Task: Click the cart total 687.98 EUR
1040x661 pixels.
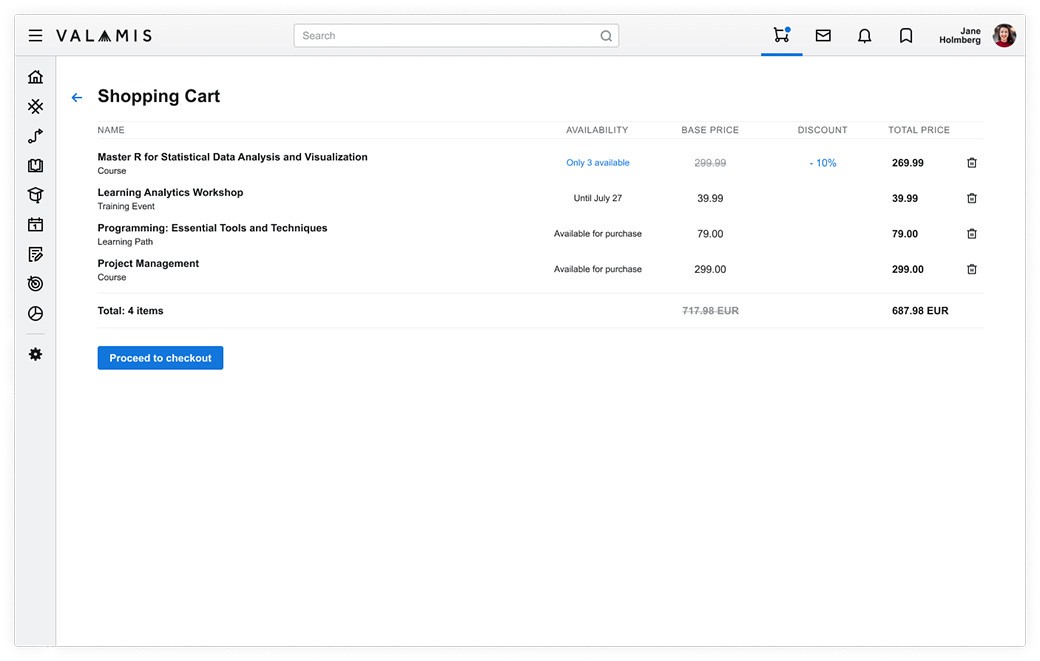Action: pyautogui.click(x=920, y=310)
